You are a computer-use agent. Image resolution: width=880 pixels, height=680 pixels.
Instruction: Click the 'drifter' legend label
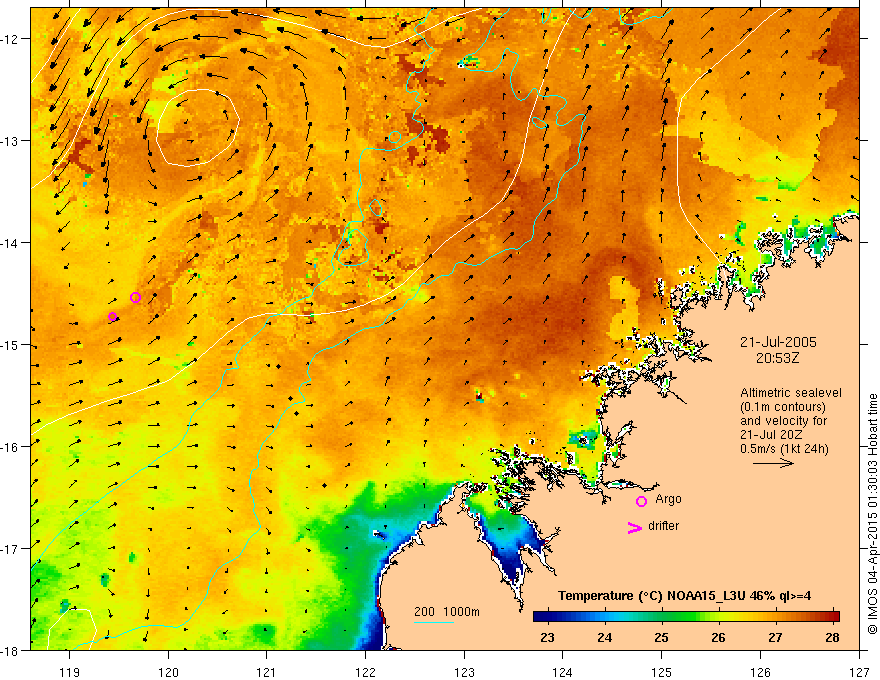(x=663, y=526)
